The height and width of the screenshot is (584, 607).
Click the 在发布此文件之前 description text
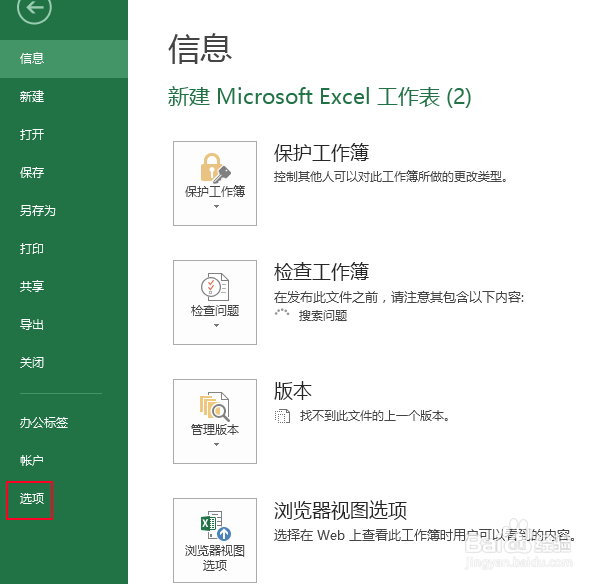click(399, 297)
